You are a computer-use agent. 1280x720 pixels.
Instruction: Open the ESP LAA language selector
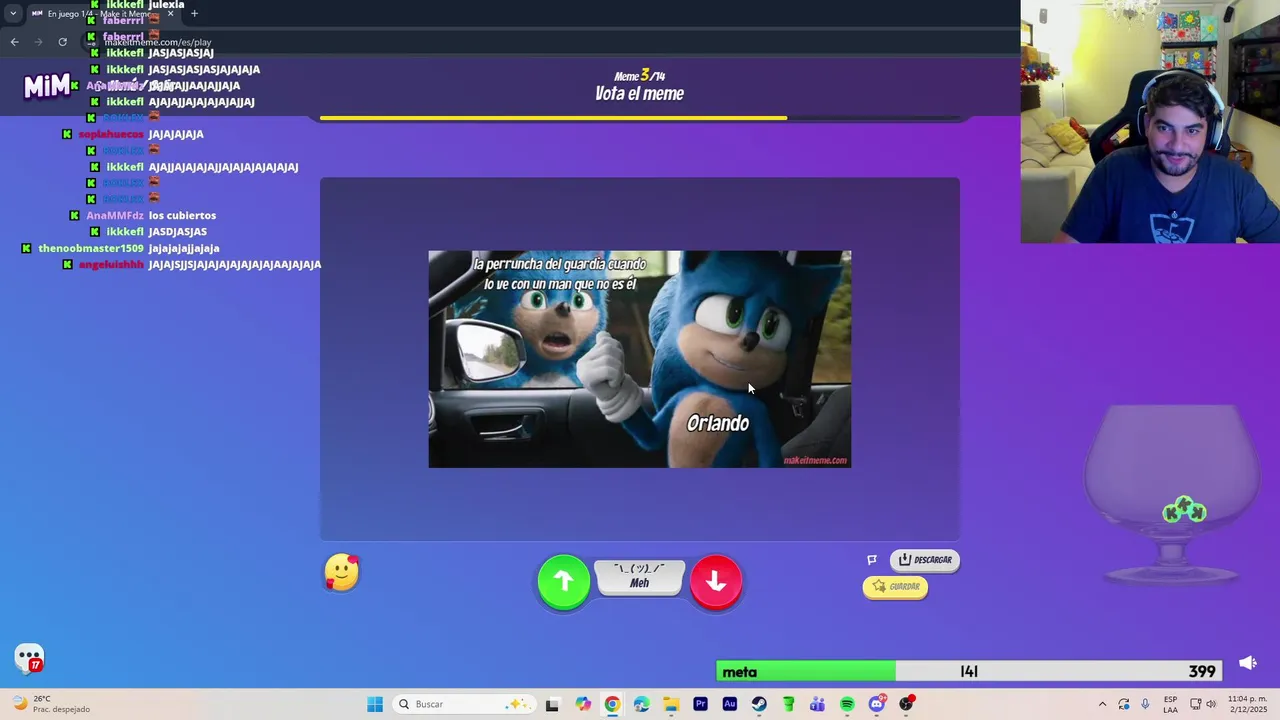pos(1170,704)
